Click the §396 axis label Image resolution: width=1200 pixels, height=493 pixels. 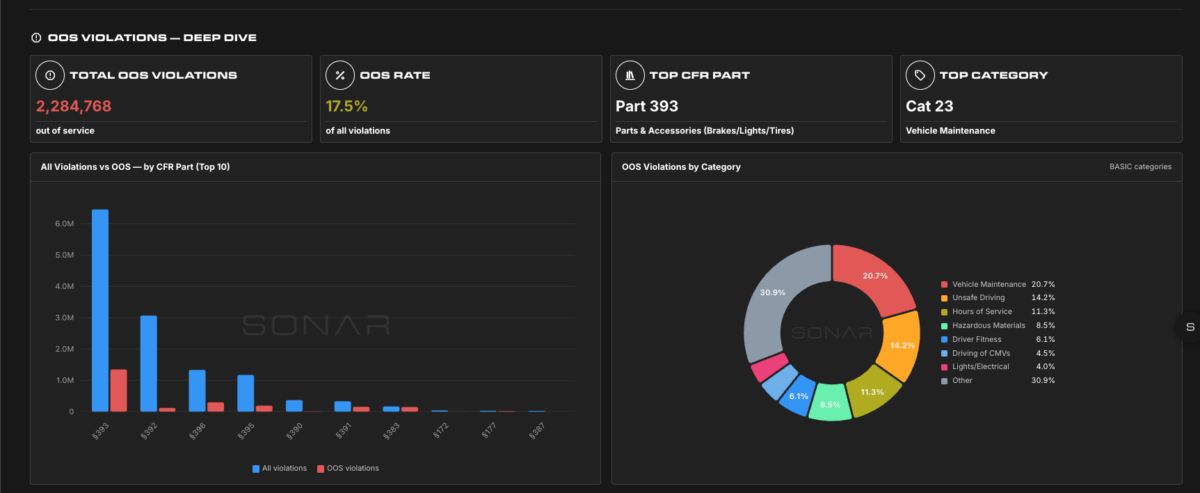(195, 431)
